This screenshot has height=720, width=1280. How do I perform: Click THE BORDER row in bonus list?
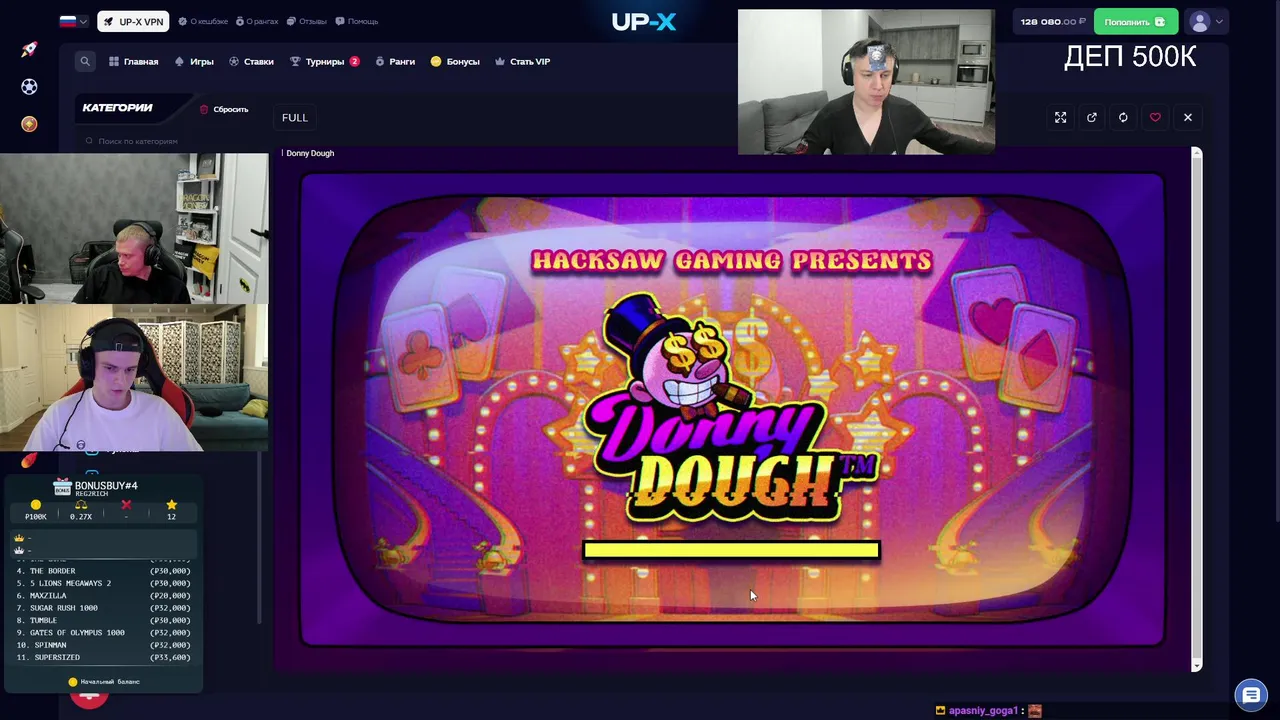coord(104,571)
